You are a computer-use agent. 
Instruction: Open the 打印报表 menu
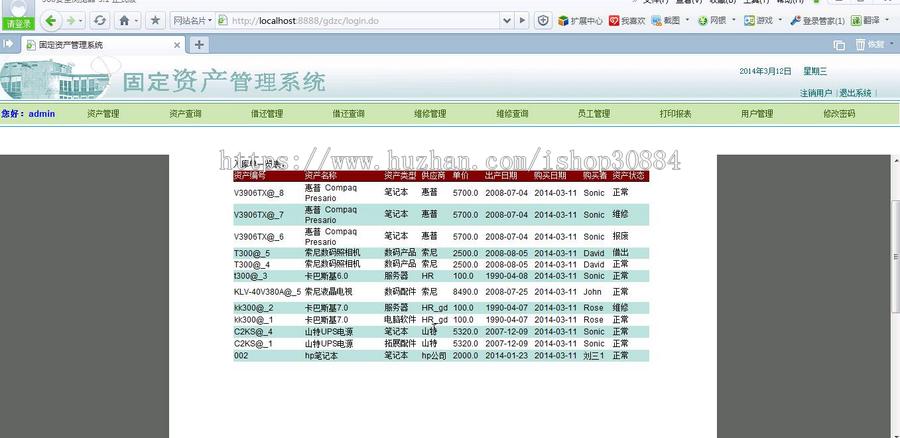676,114
